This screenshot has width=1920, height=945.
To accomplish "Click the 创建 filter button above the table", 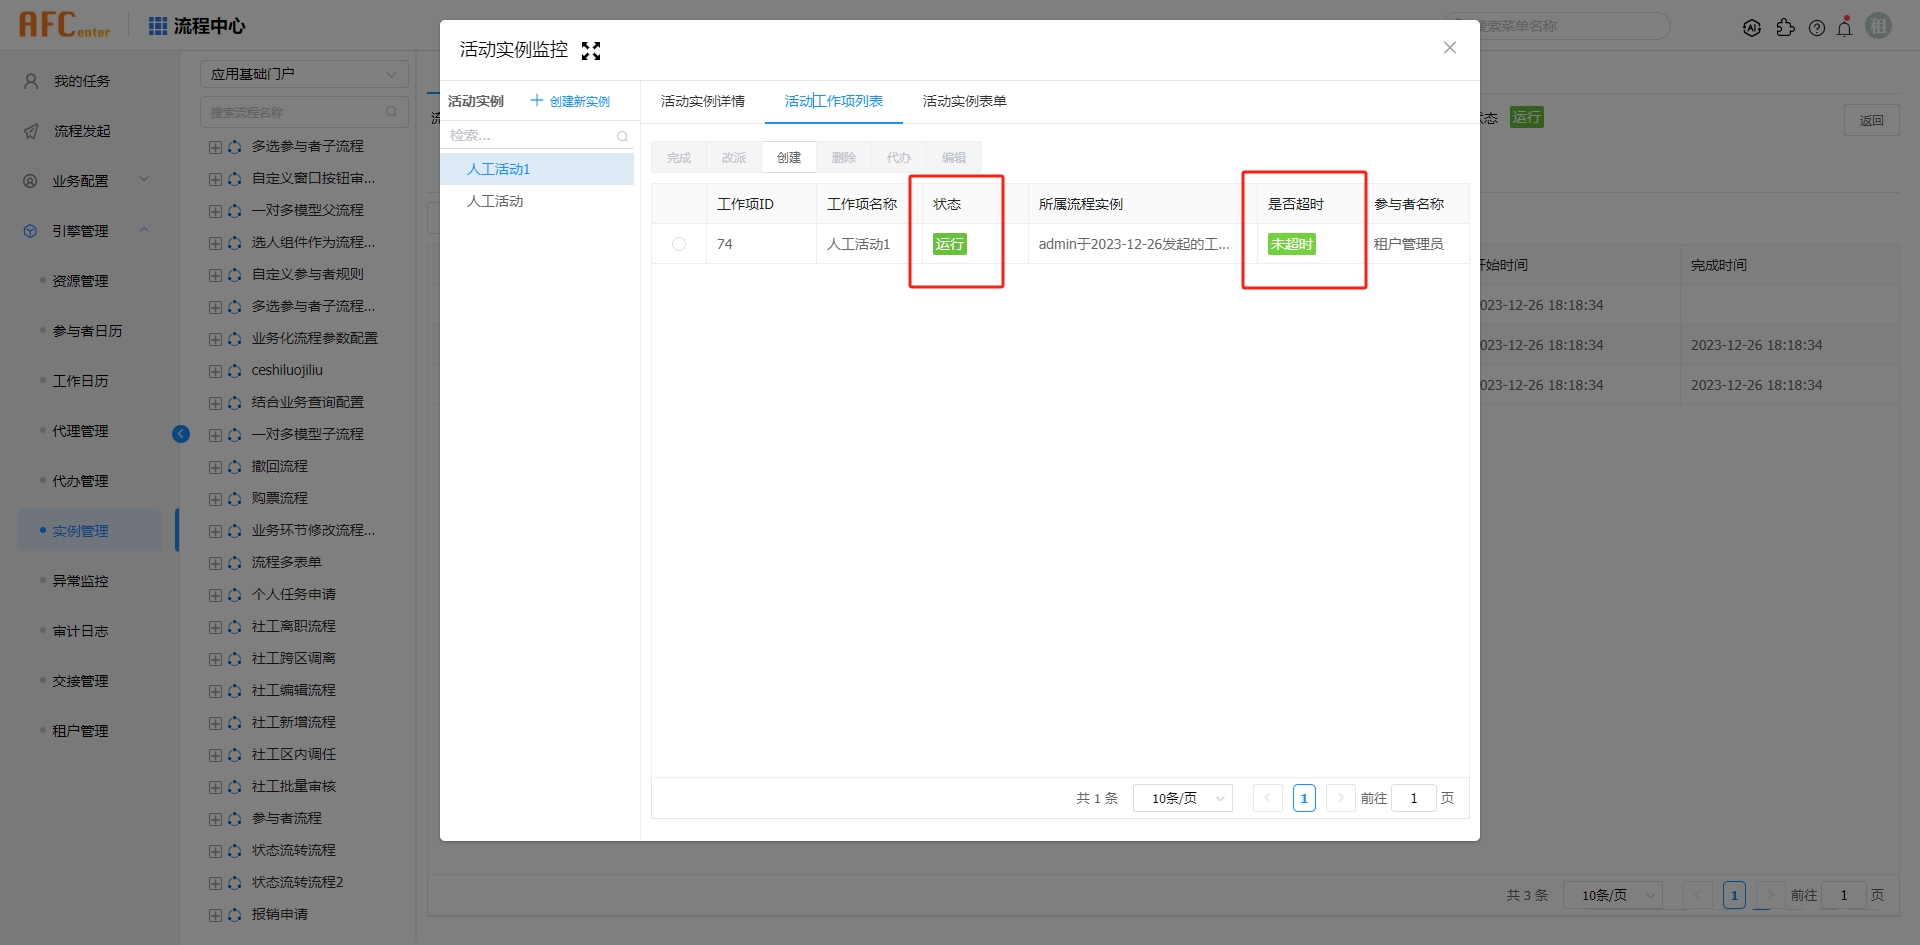I will [x=789, y=157].
